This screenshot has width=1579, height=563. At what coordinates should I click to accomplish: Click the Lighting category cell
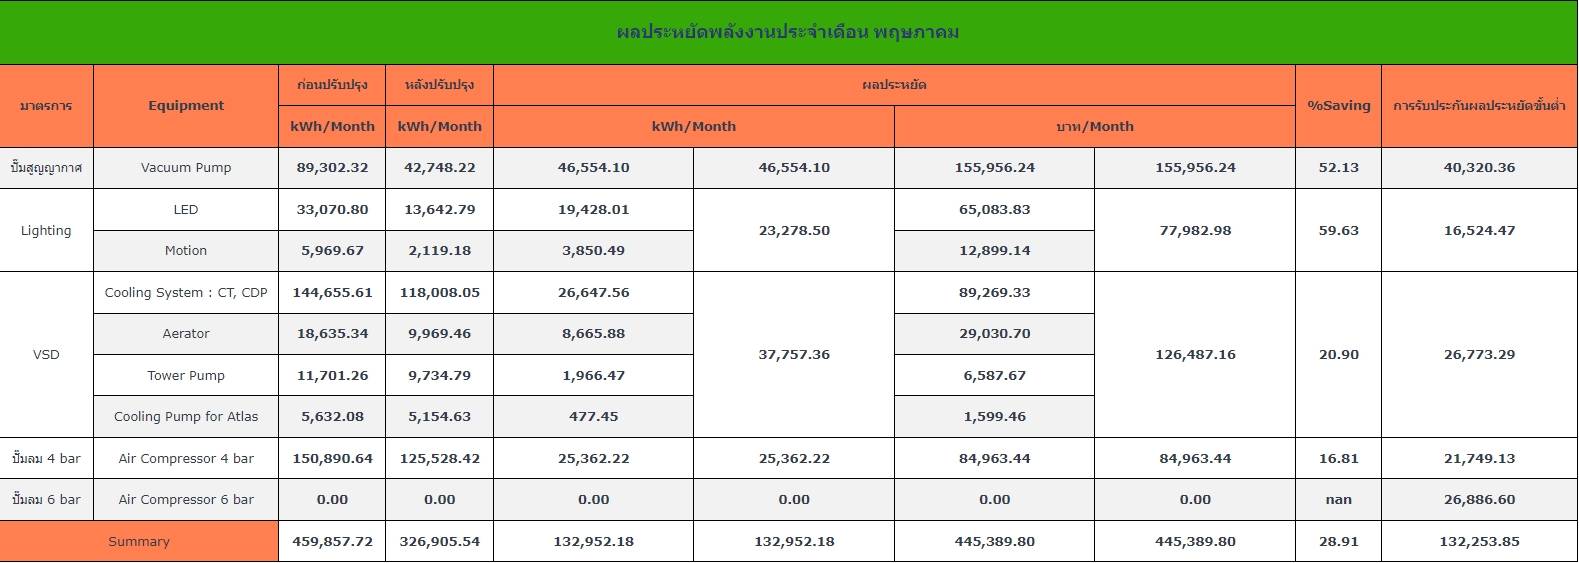click(46, 231)
